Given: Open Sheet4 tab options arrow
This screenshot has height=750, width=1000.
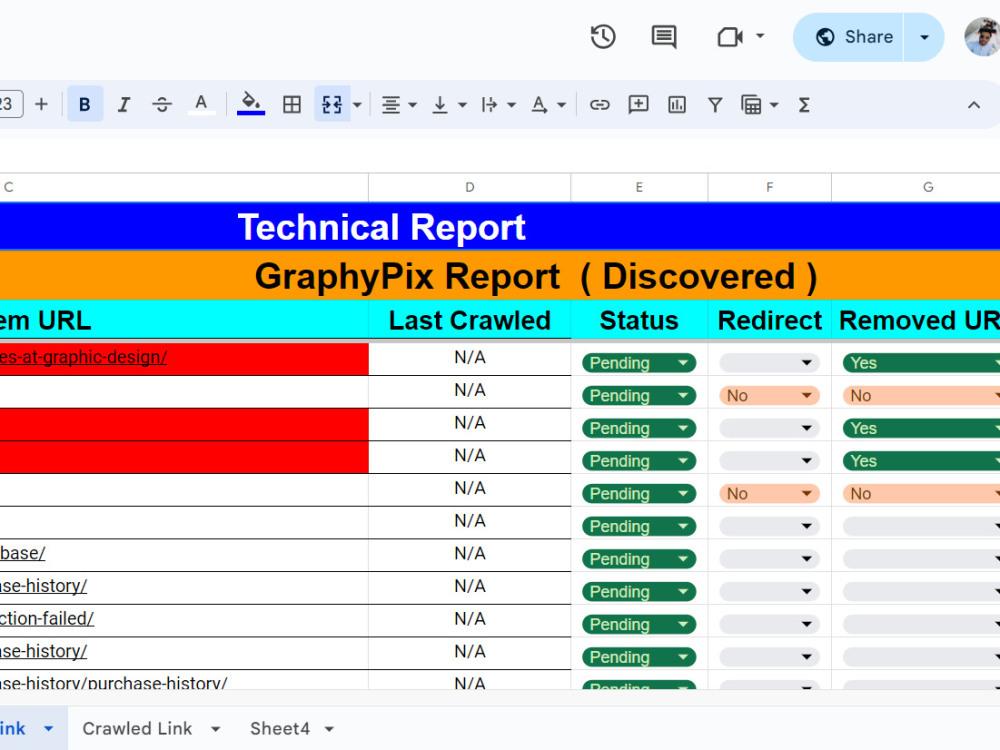Looking at the screenshot, I should [329, 729].
